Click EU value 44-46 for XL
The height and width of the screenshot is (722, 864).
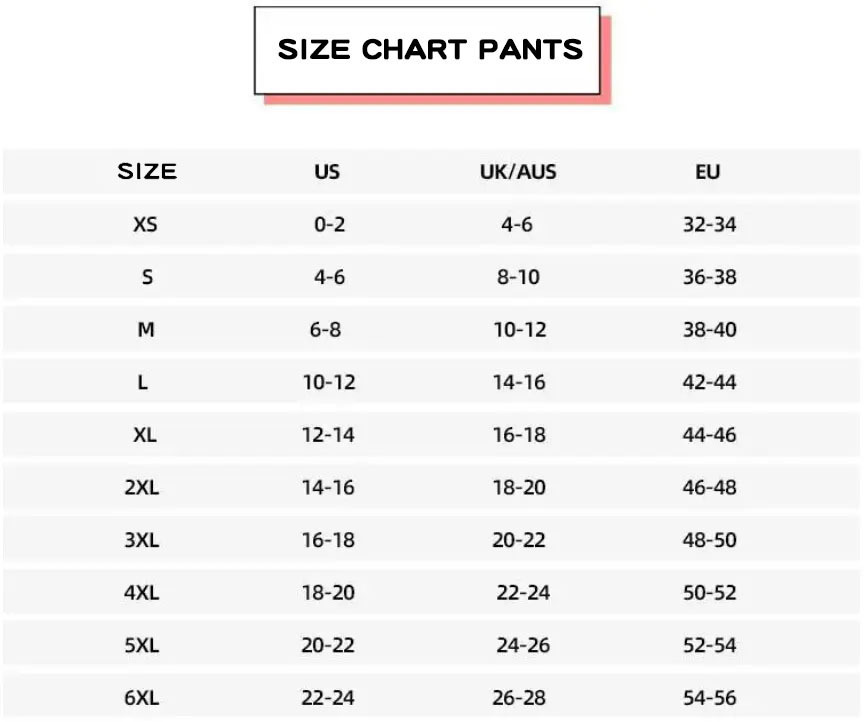click(709, 435)
